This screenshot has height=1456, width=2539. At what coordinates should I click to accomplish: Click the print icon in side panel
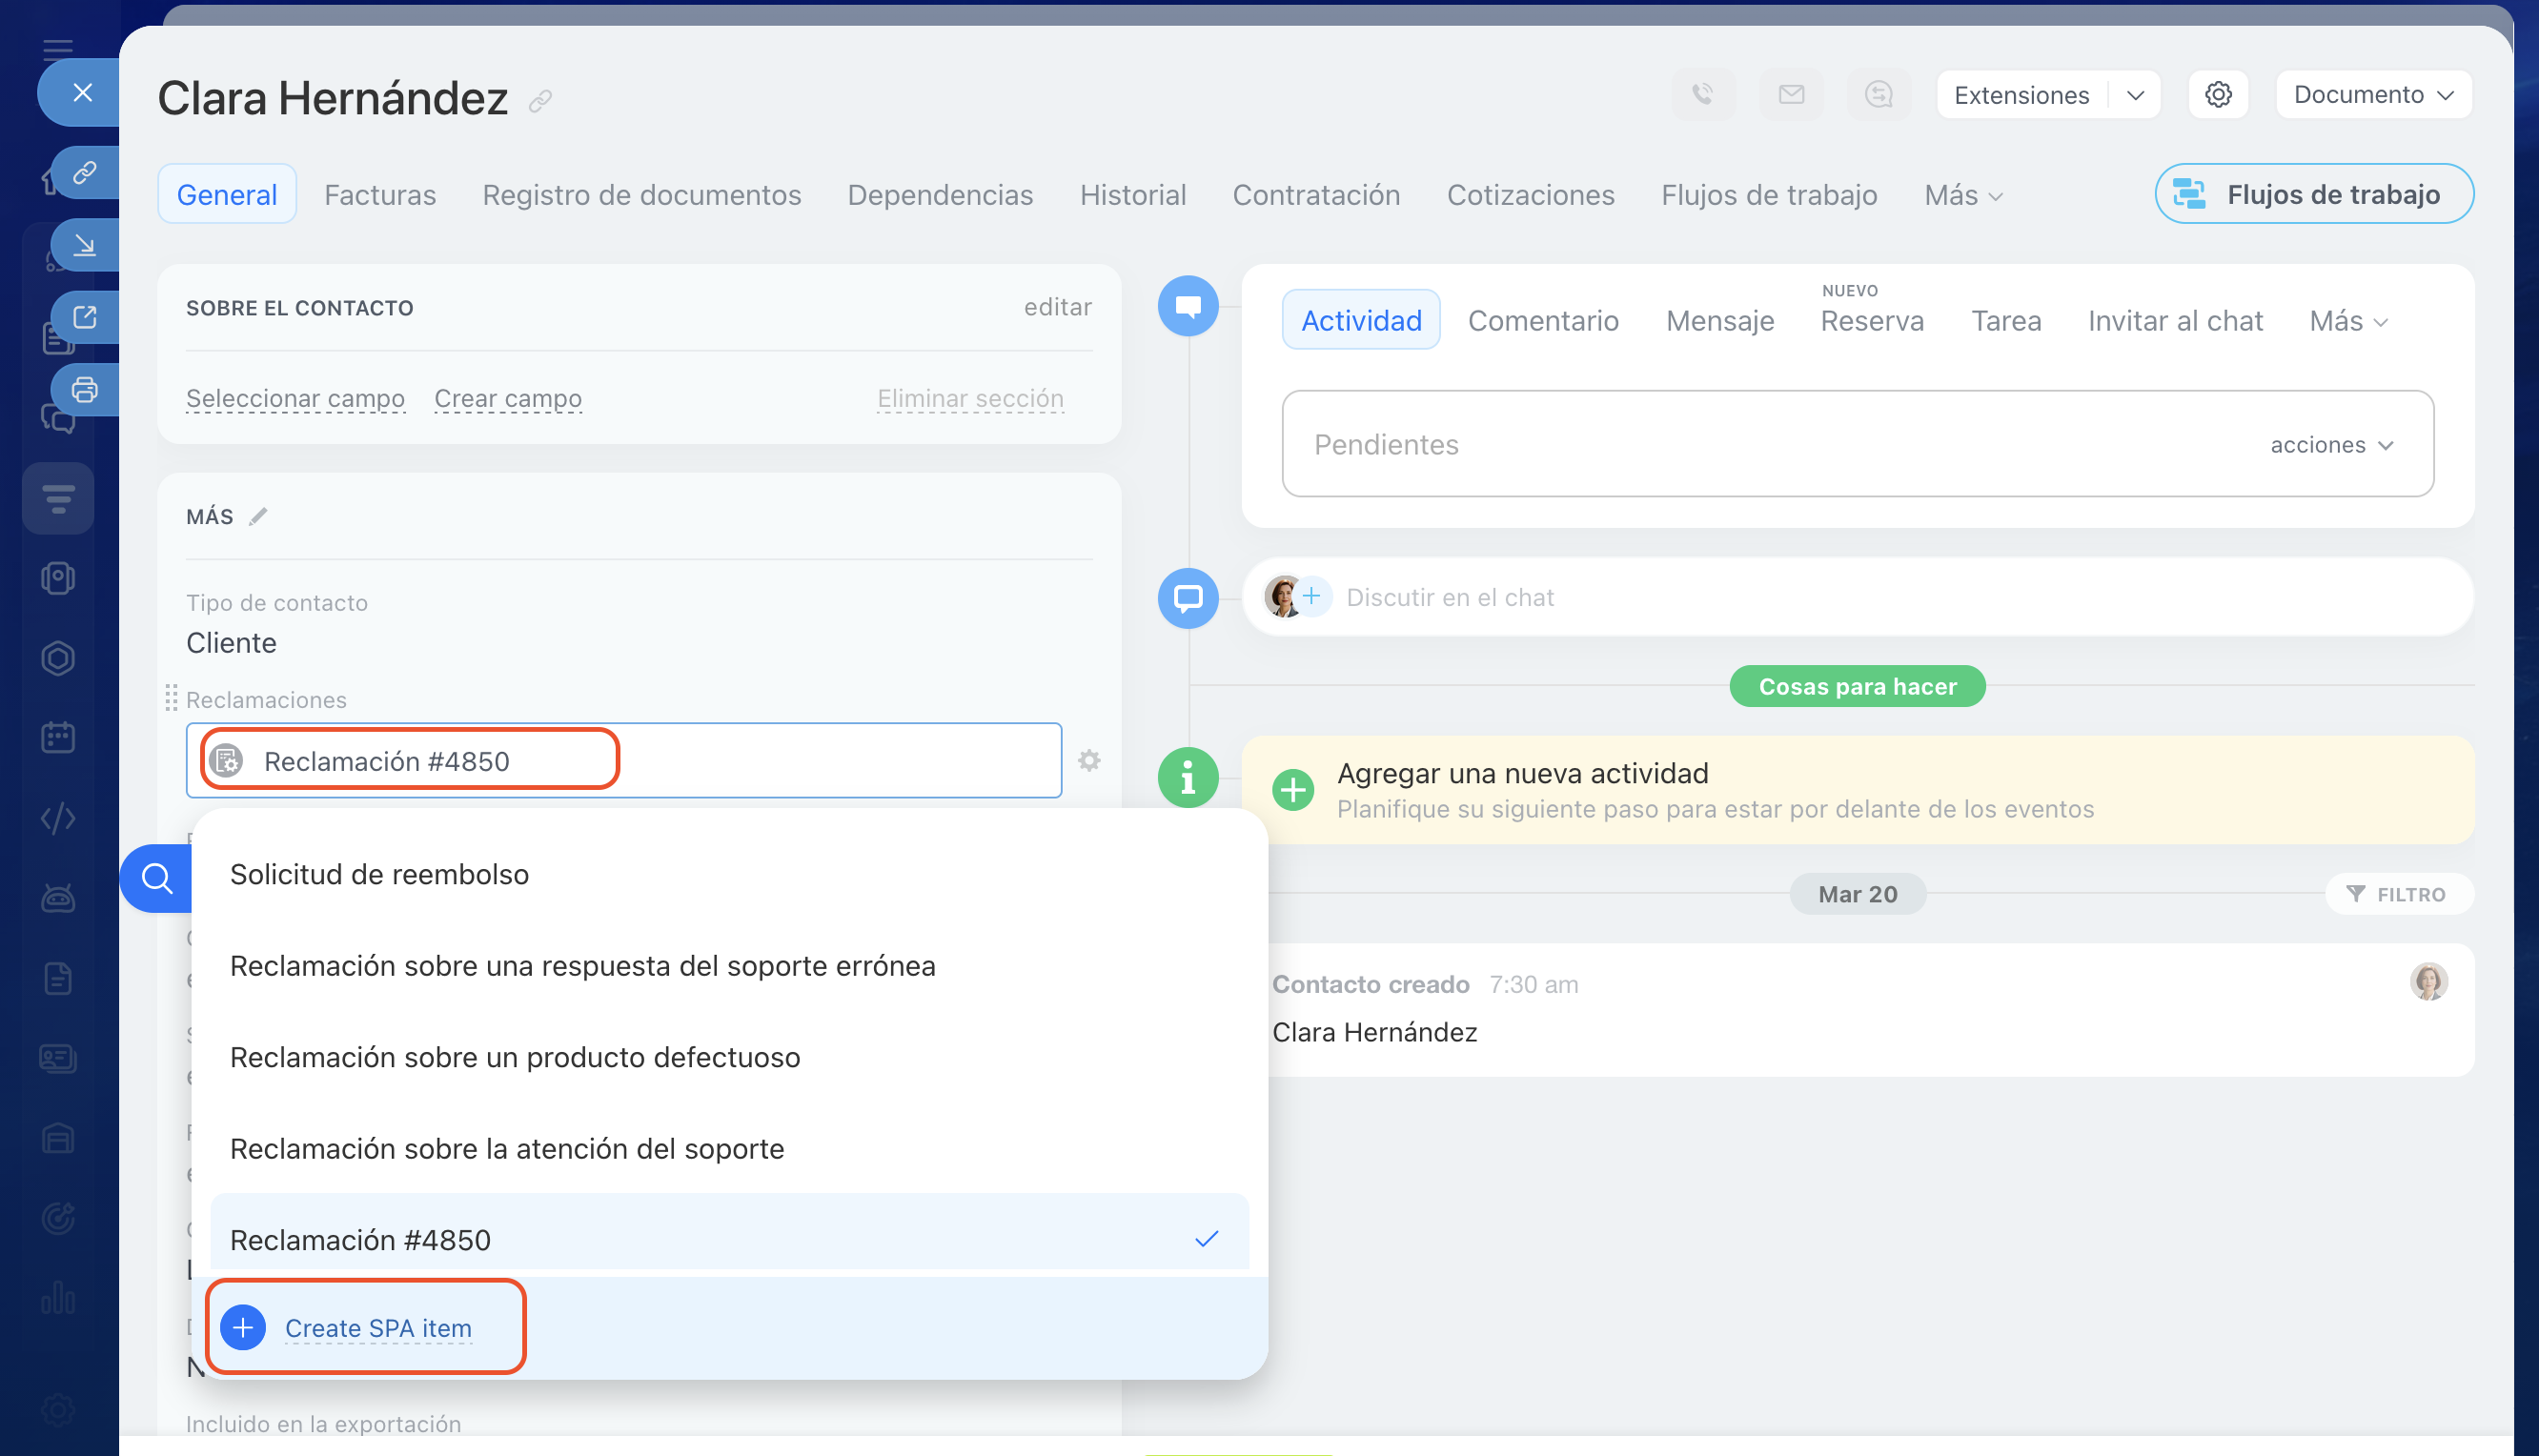click(85, 389)
